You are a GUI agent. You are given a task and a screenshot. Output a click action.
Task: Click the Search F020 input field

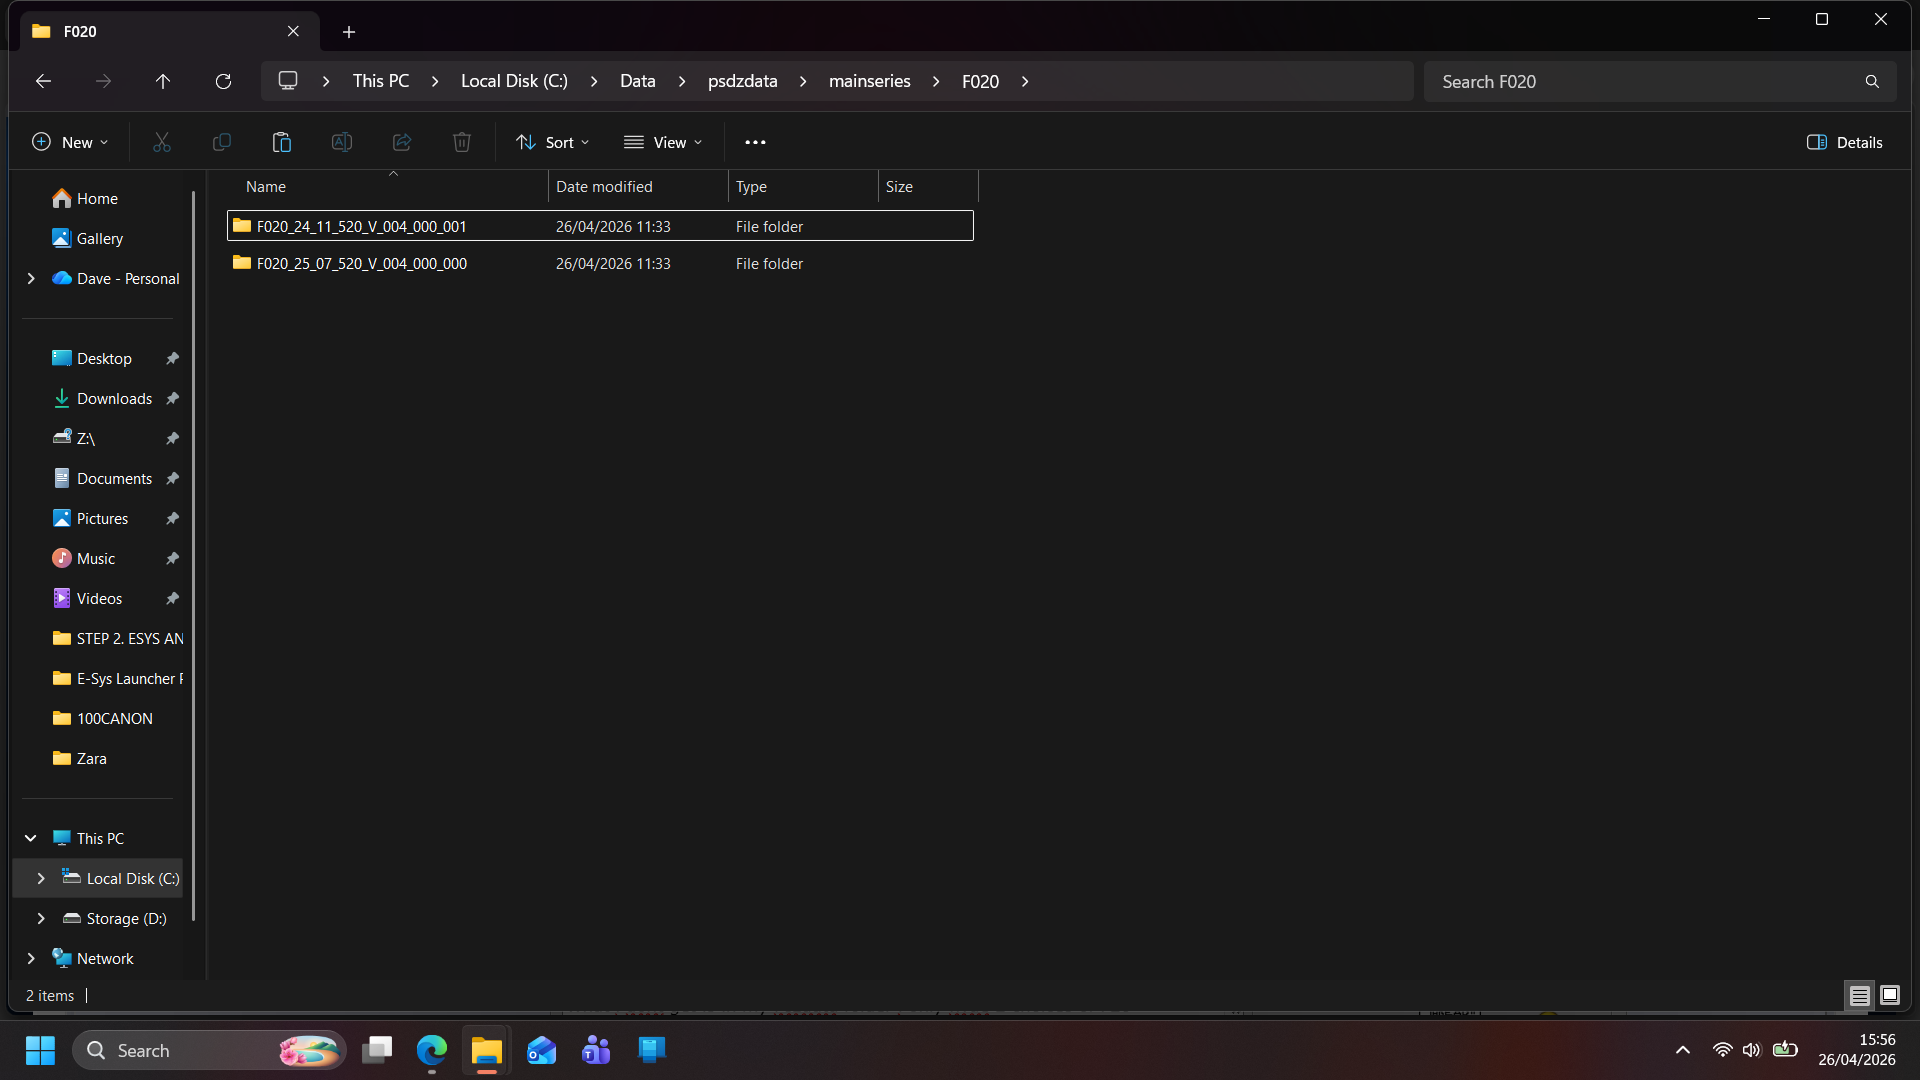pos(1640,81)
